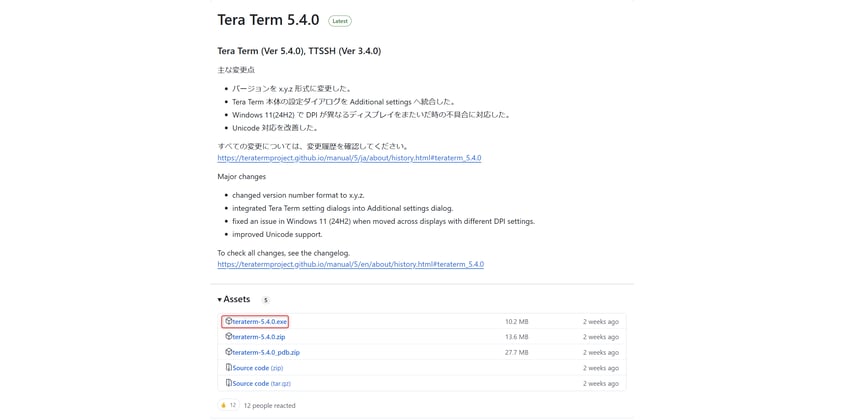
Task: Open the Japanese changelog history link
Action: click(349, 158)
